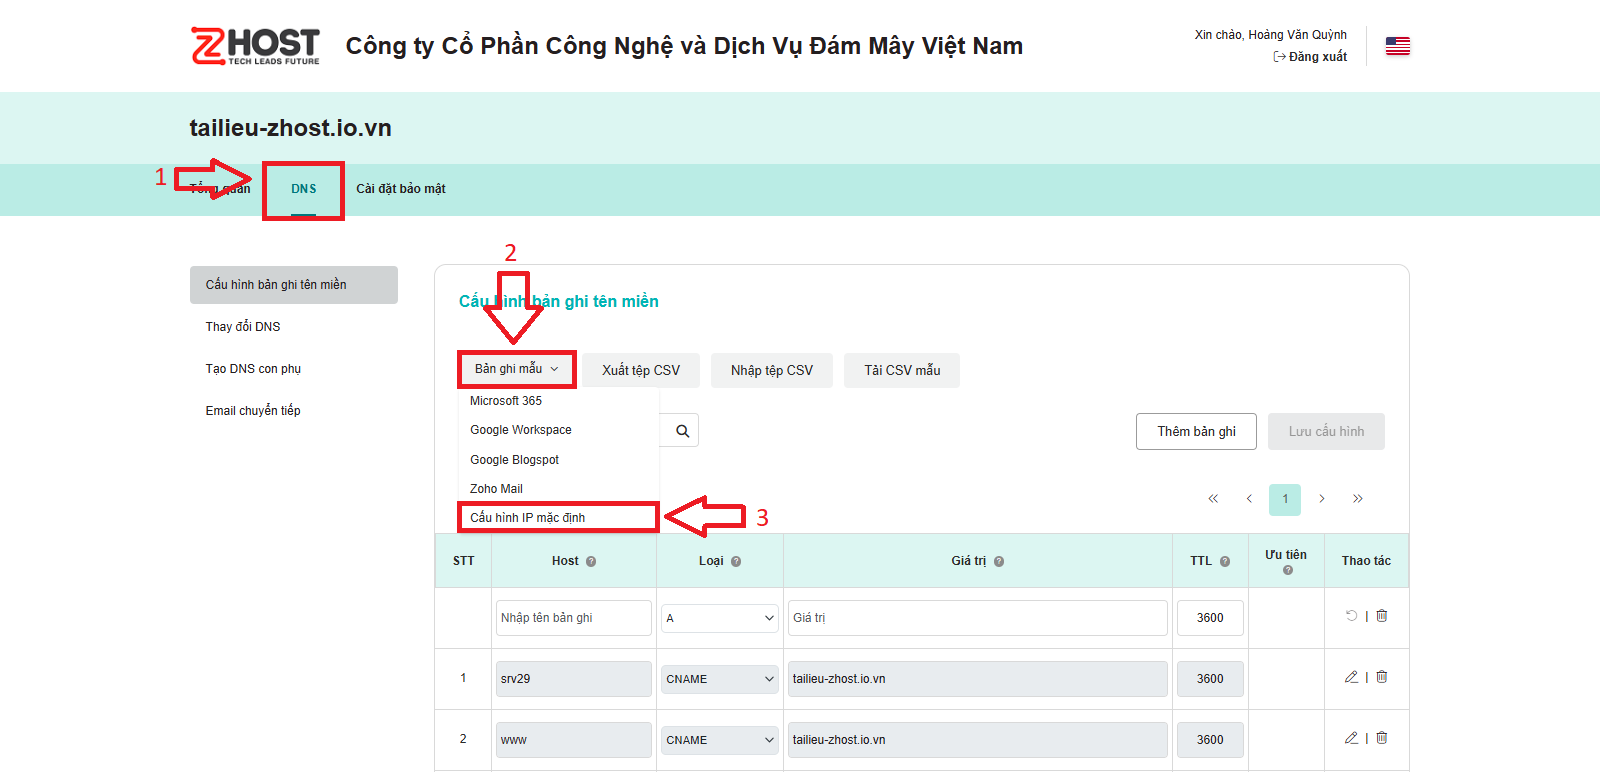Click edit pencil icon for srv29 record
This screenshot has width=1600, height=772.
[1351, 677]
